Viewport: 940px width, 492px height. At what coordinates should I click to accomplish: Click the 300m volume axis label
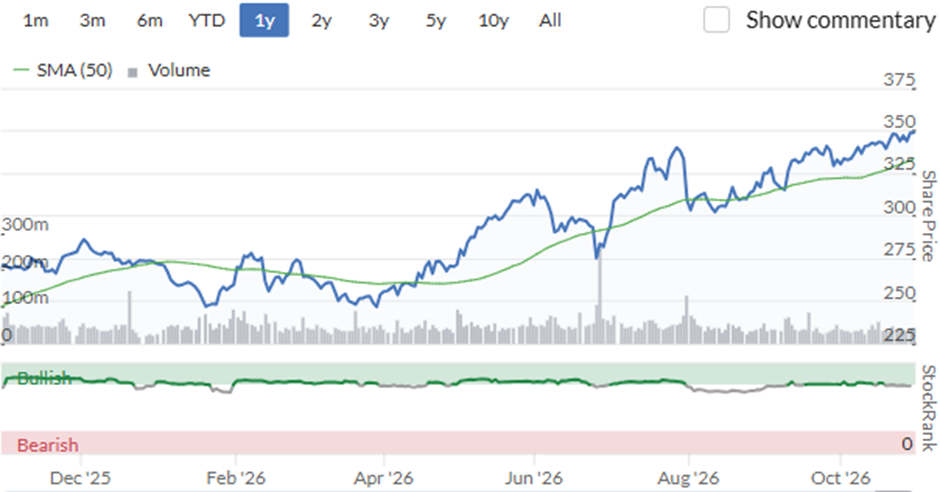[x=25, y=225]
